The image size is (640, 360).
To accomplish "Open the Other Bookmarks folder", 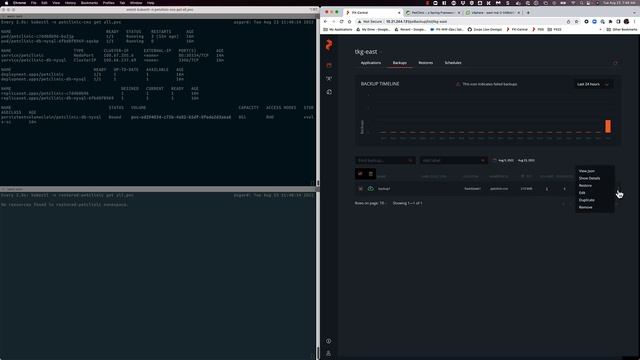I will pyautogui.click(x=621, y=29).
